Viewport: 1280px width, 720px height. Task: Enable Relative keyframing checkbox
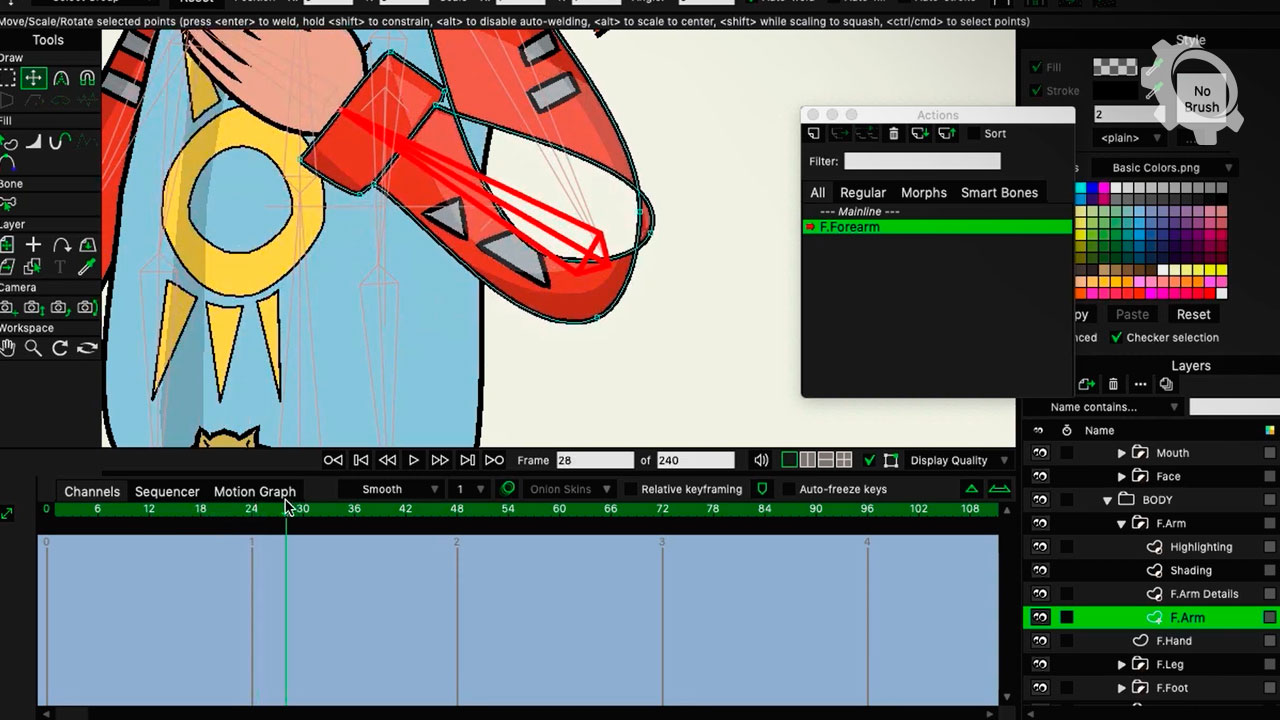point(631,489)
